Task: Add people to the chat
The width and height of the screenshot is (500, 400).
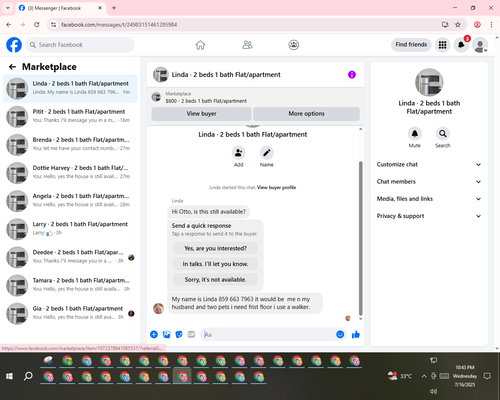Action: [x=239, y=153]
